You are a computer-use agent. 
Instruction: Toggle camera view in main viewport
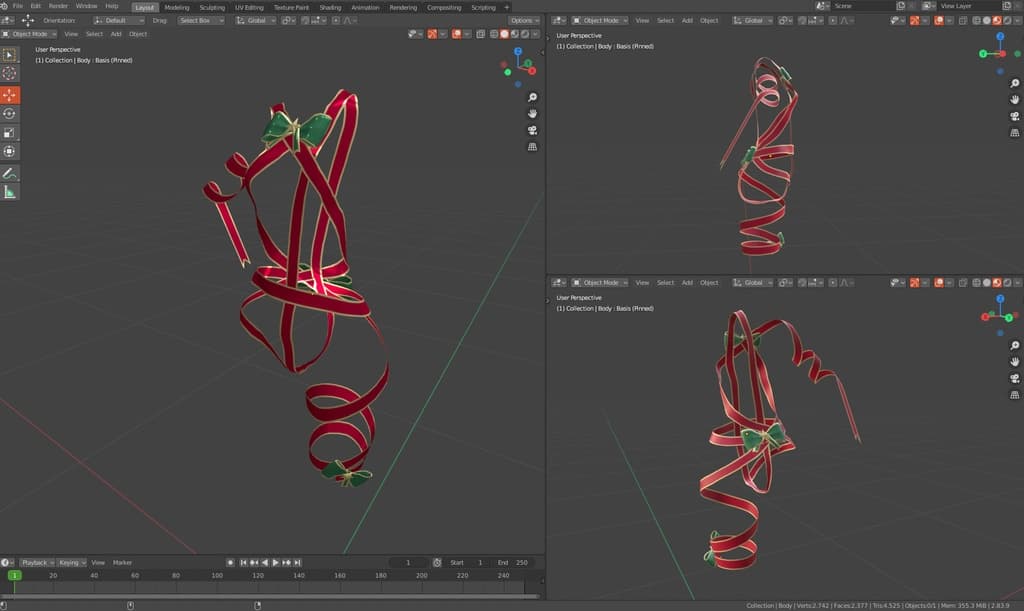point(532,130)
